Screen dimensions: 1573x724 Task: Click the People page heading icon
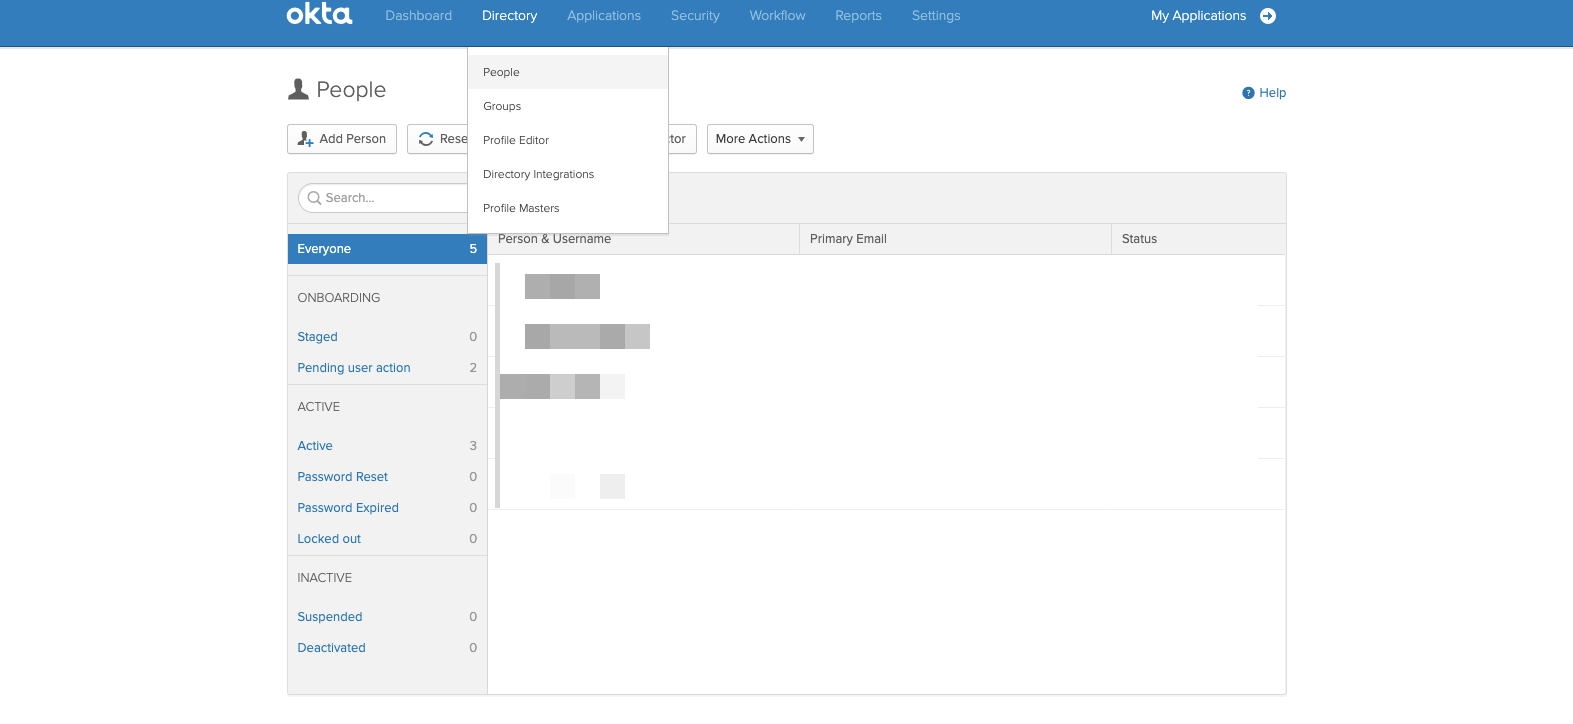298,90
